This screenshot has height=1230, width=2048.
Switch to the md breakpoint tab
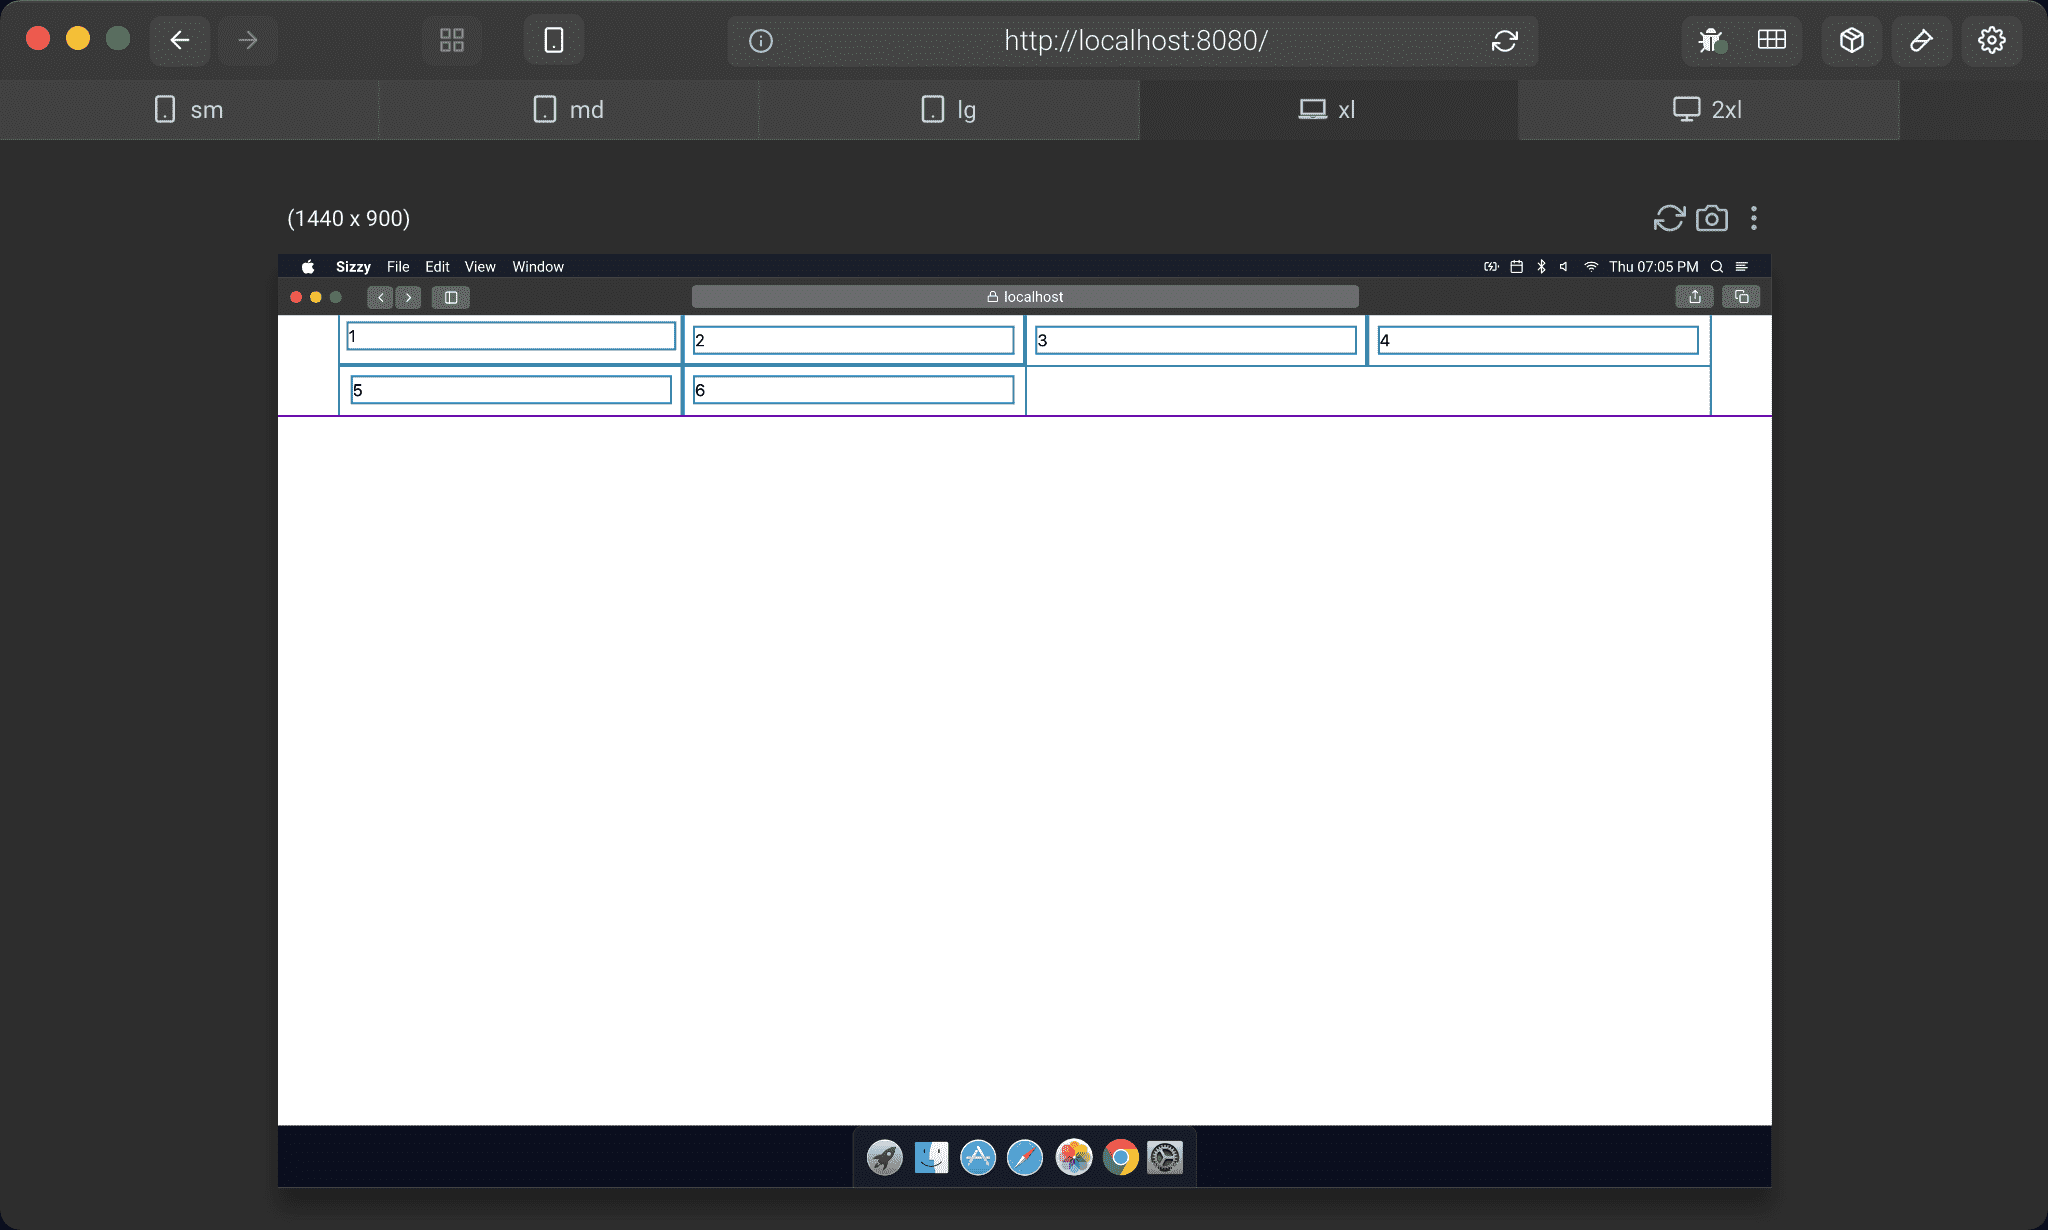click(569, 110)
